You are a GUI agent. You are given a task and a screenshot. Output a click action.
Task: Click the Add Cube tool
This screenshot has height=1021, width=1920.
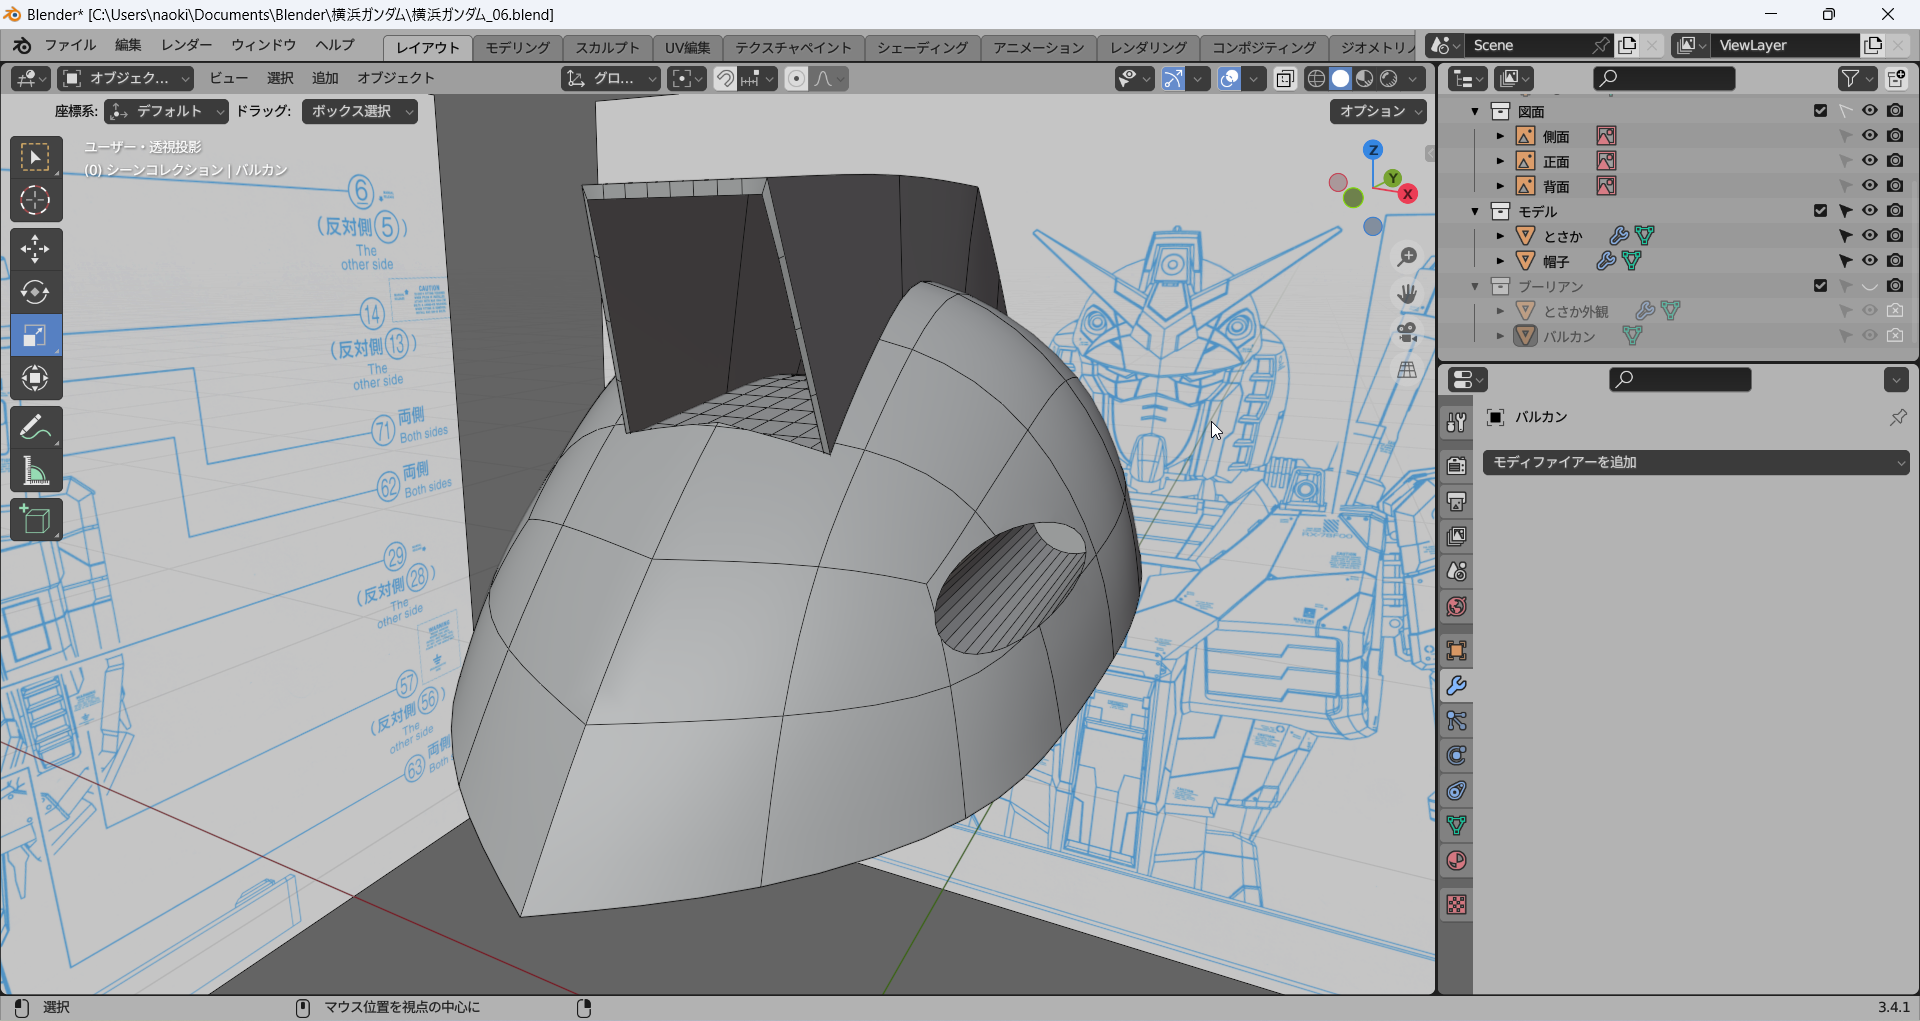(35, 520)
